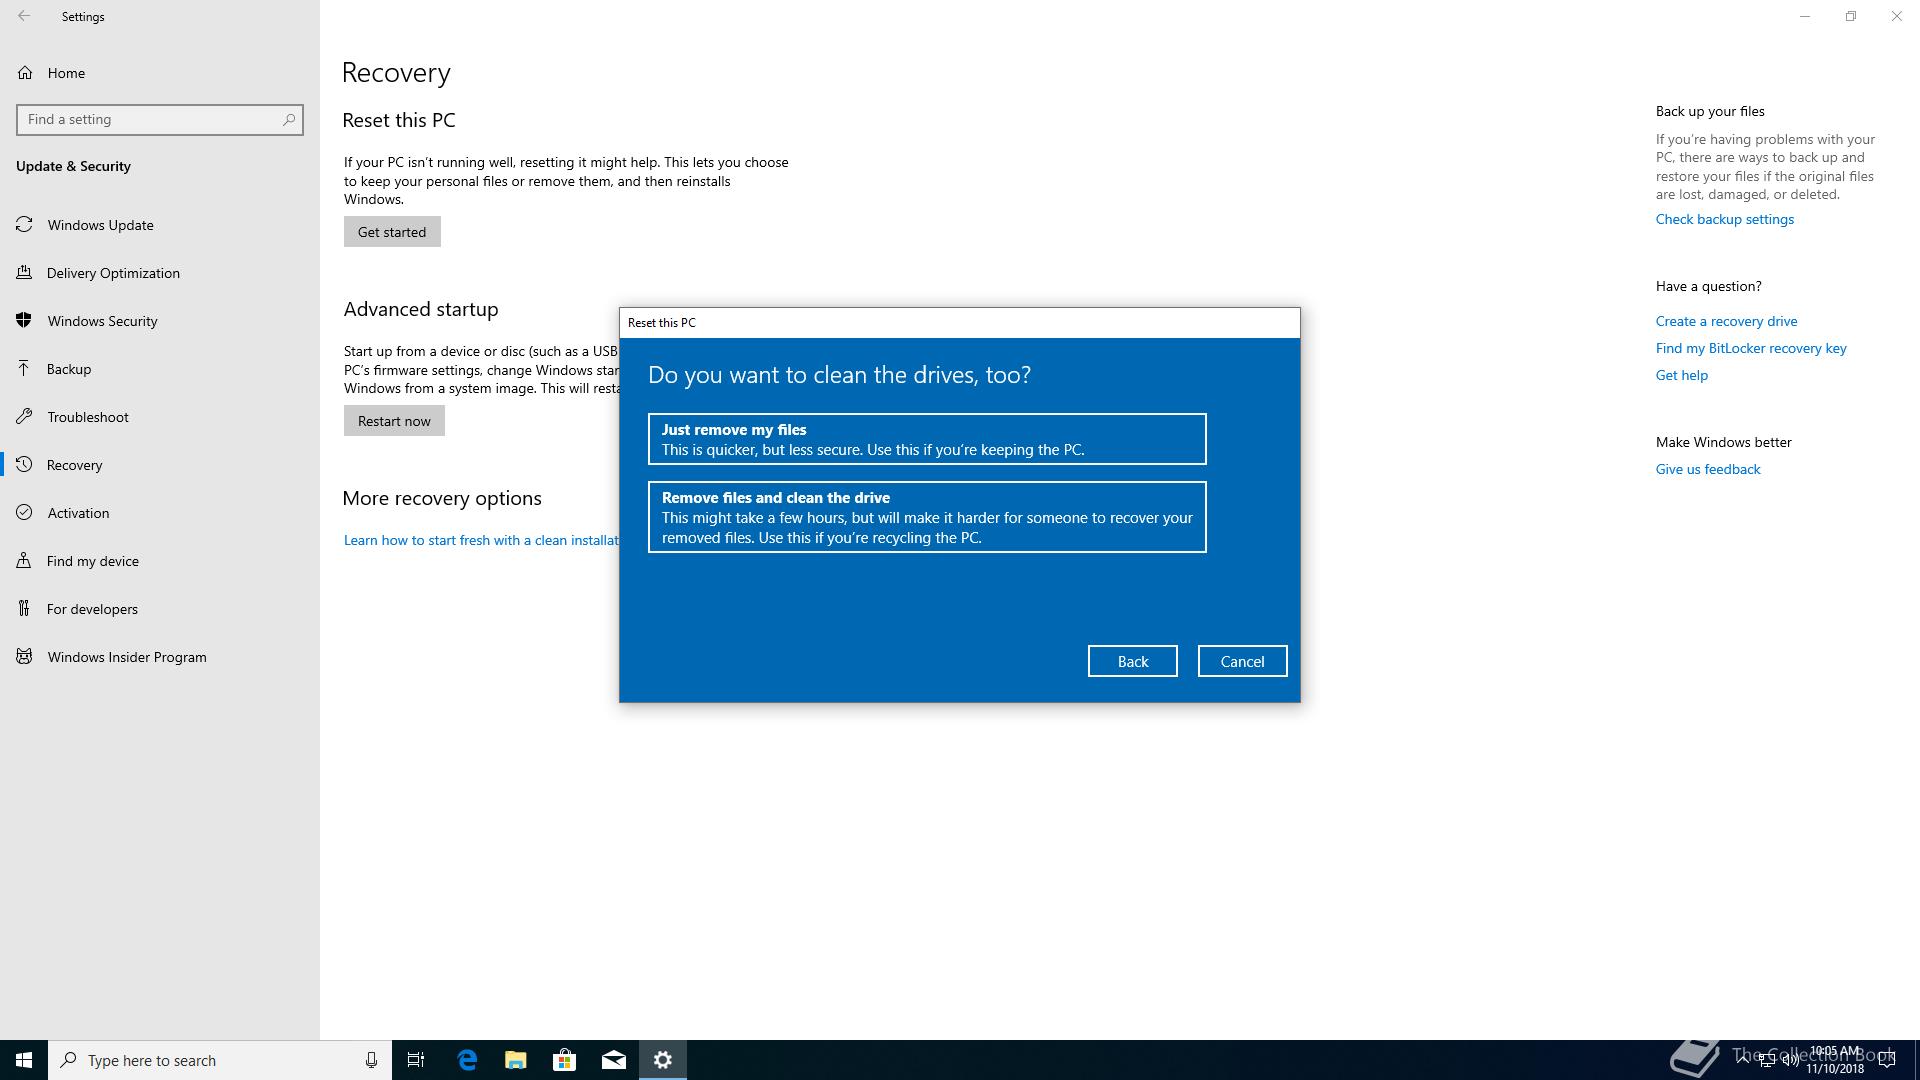The width and height of the screenshot is (1920, 1080).
Task: Click the Troubleshoot wrench icon
Action: pos(25,417)
